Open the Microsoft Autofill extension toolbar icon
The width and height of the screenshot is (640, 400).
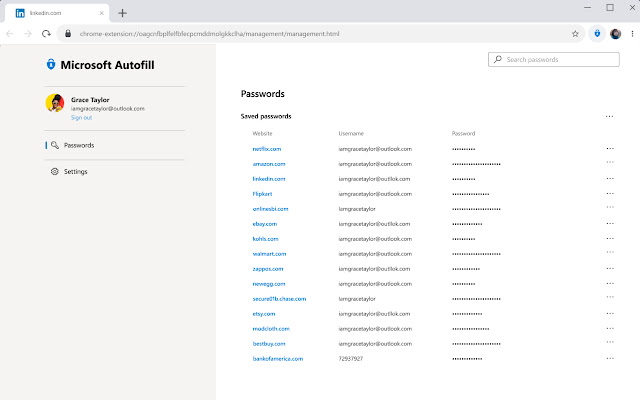pyautogui.click(x=597, y=33)
